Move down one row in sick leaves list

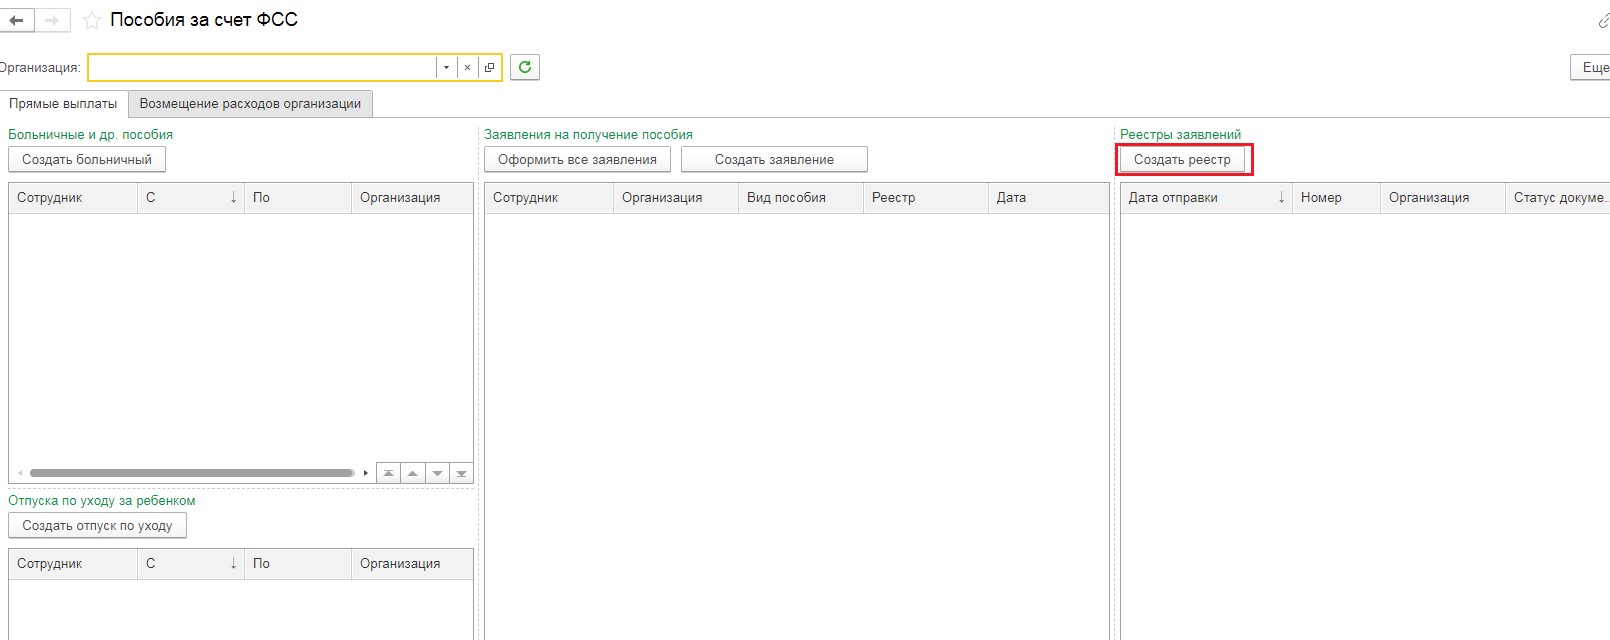click(x=437, y=473)
